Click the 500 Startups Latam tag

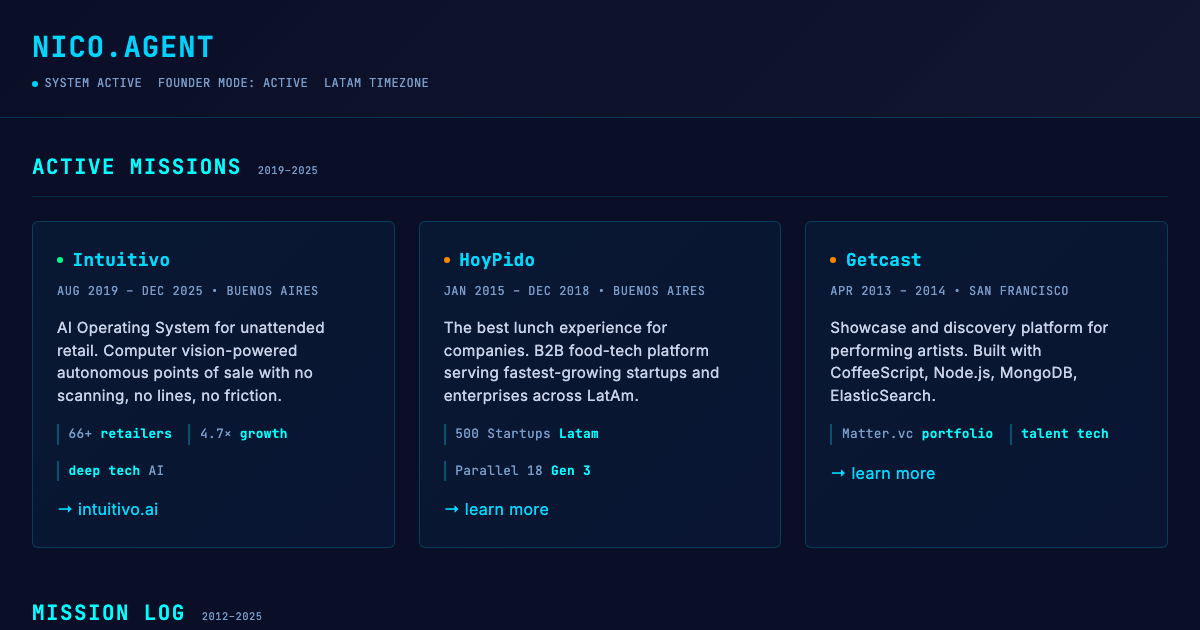tap(521, 434)
